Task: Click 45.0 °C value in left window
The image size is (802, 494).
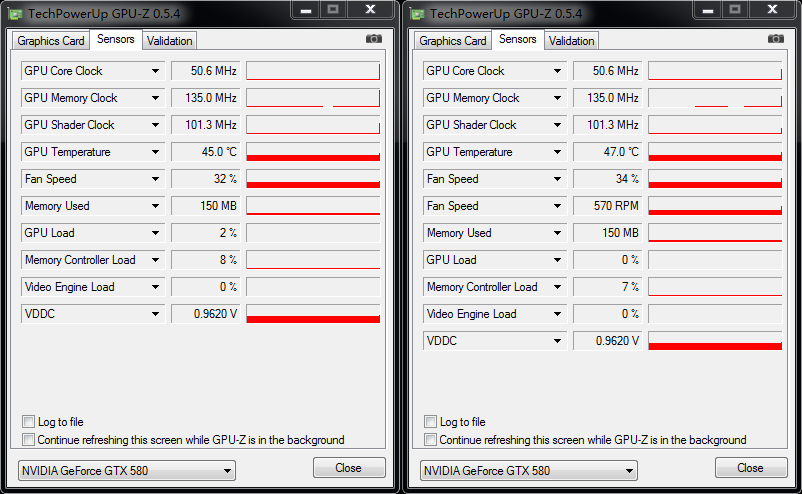Action: click(x=206, y=152)
